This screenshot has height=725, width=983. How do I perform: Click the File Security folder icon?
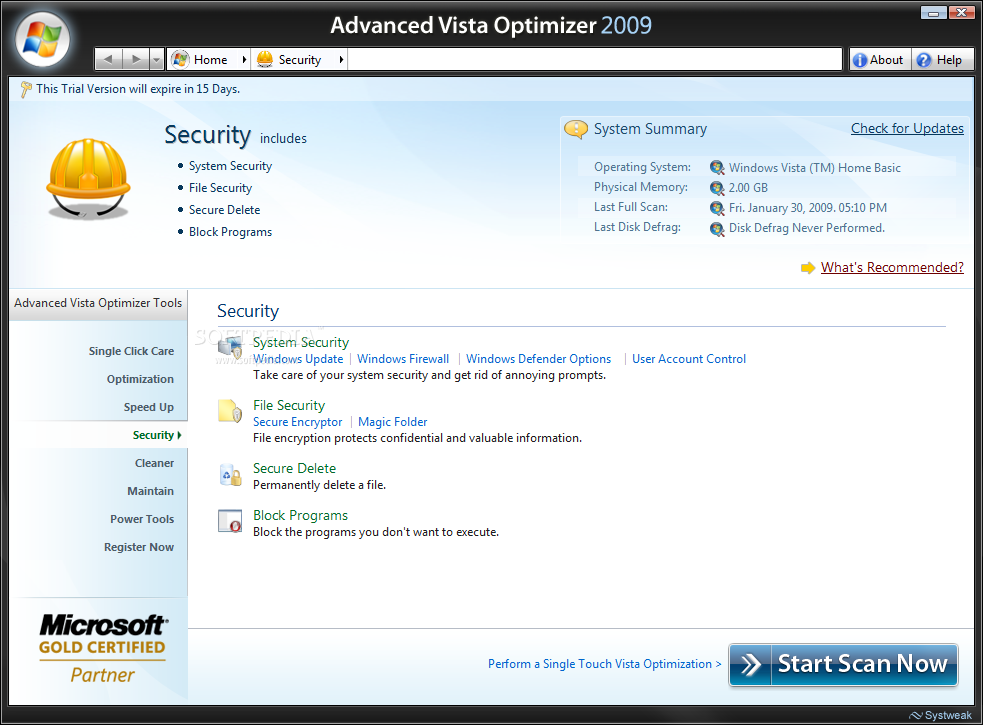(230, 411)
